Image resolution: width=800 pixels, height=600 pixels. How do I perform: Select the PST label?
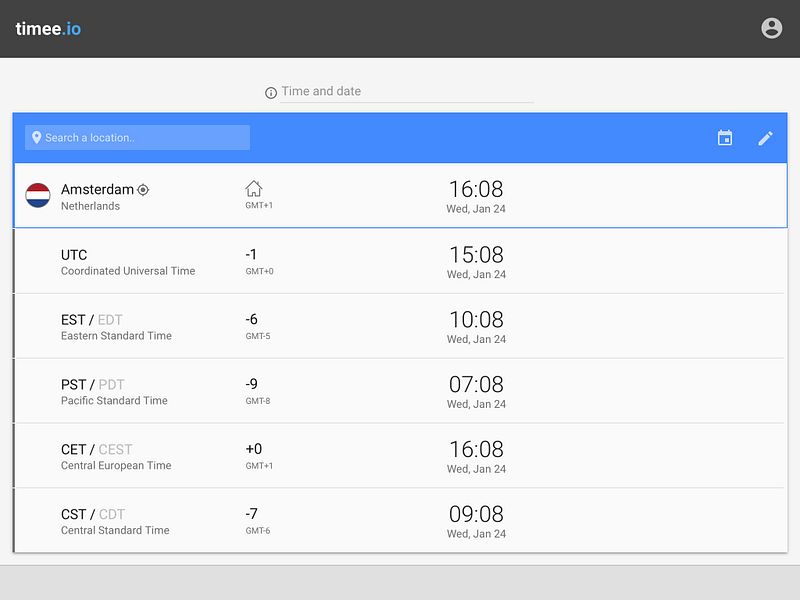click(73, 385)
